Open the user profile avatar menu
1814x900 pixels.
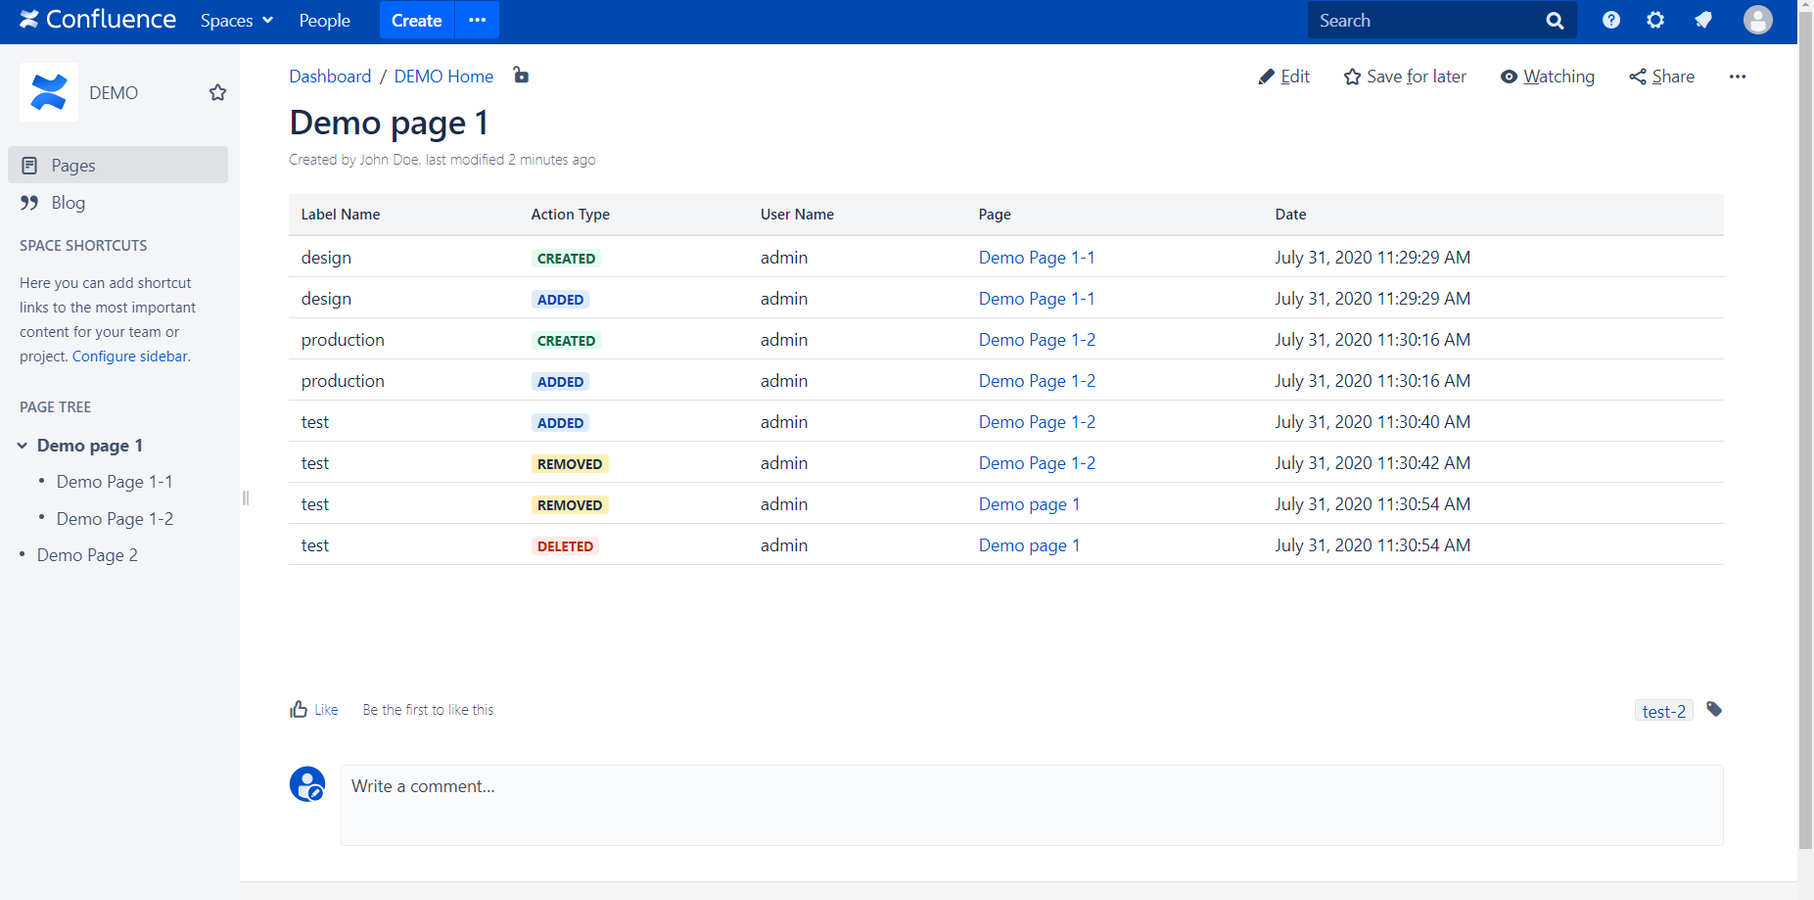pos(1758,20)
